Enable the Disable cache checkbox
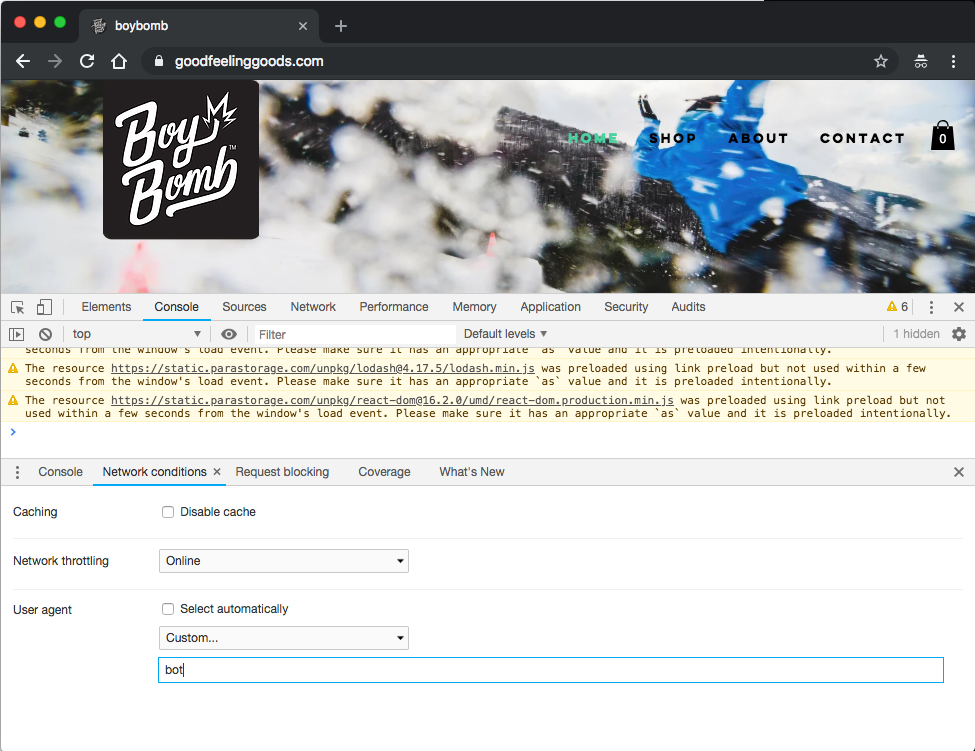 (168, 512)
